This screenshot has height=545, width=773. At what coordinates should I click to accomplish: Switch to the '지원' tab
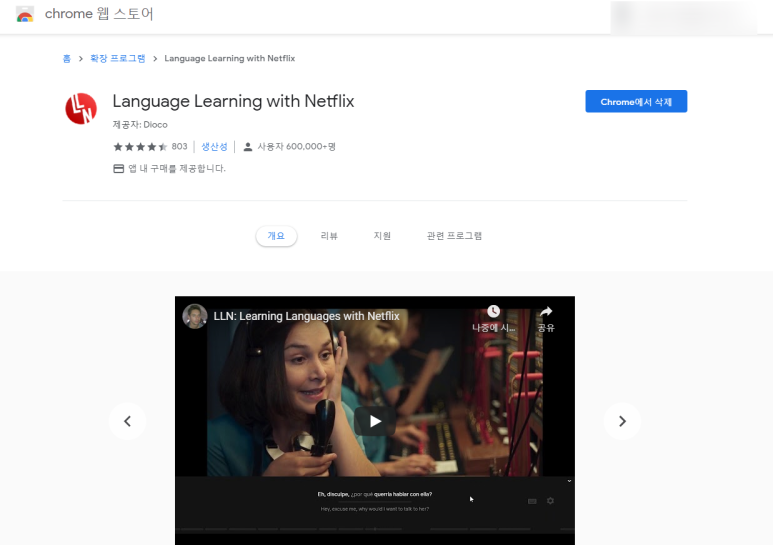(382, 236)
